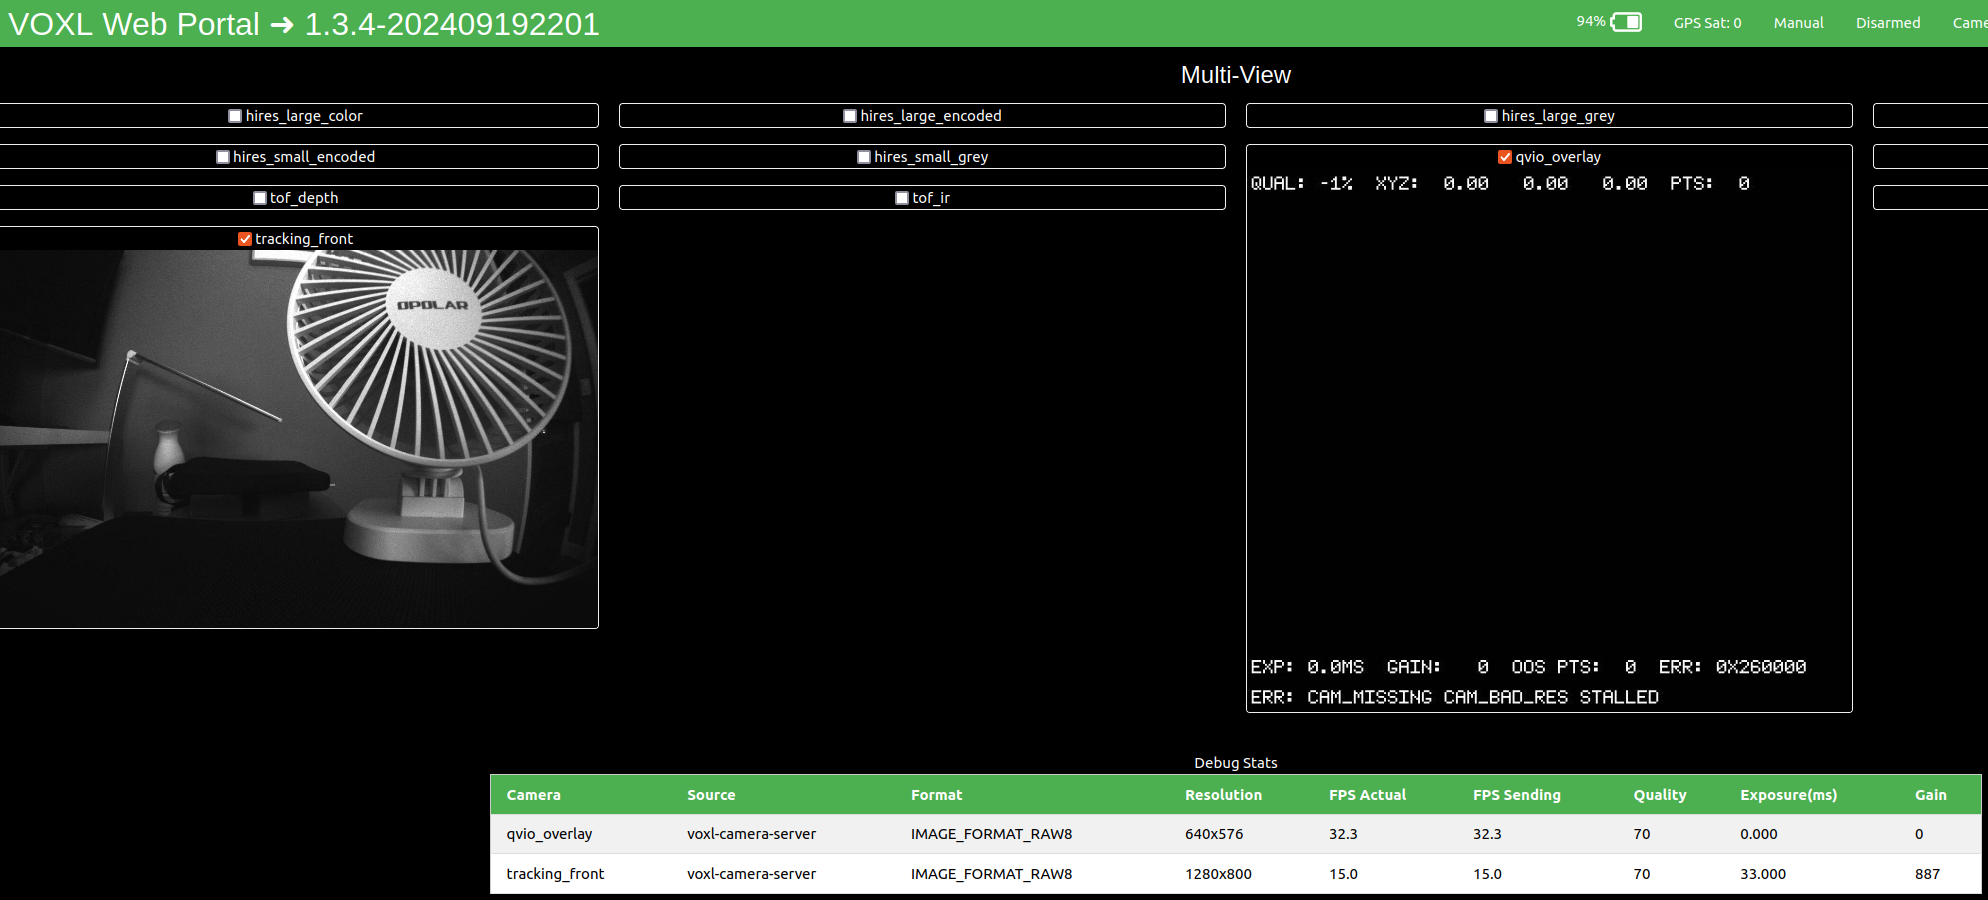This screenshot has height=900, width=1988.
Task: Click the FPS Actual column header
Action: 1367,795
